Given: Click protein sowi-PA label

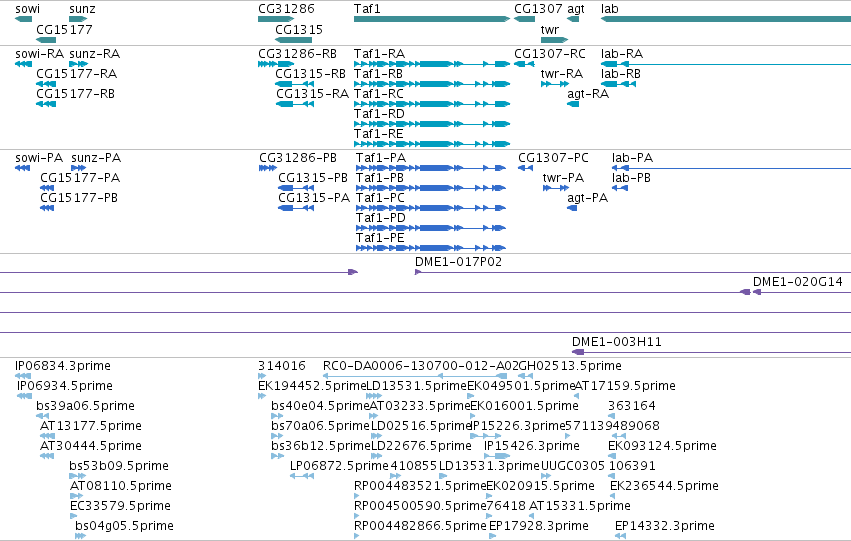Looking at the screenshot, I should [39, 158].
